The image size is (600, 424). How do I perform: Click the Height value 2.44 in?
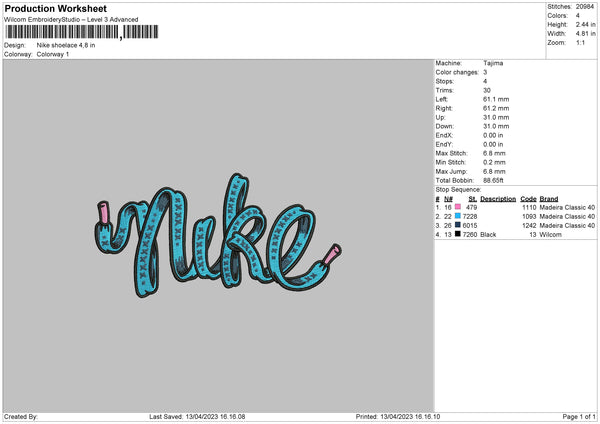pyautogui.click(x=585, y=24)
